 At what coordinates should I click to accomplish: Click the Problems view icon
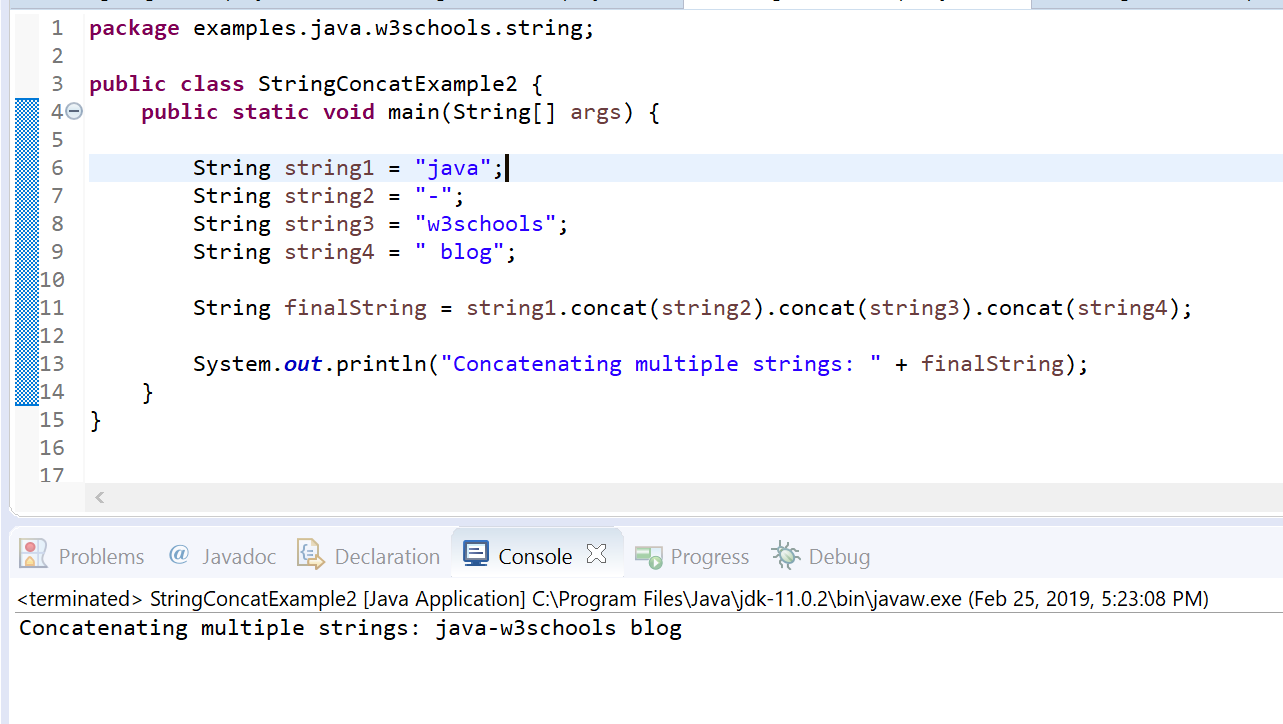[31, 555]
